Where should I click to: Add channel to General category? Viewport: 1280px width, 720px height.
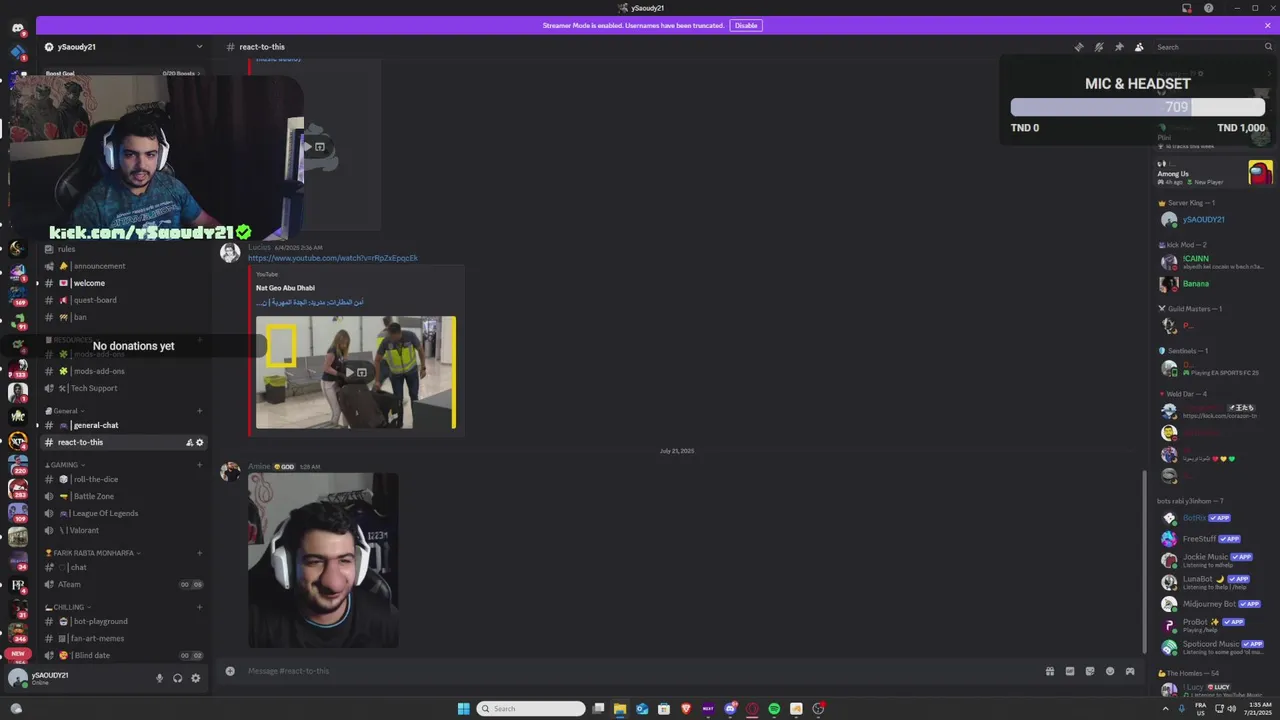[x=199, y=411]
